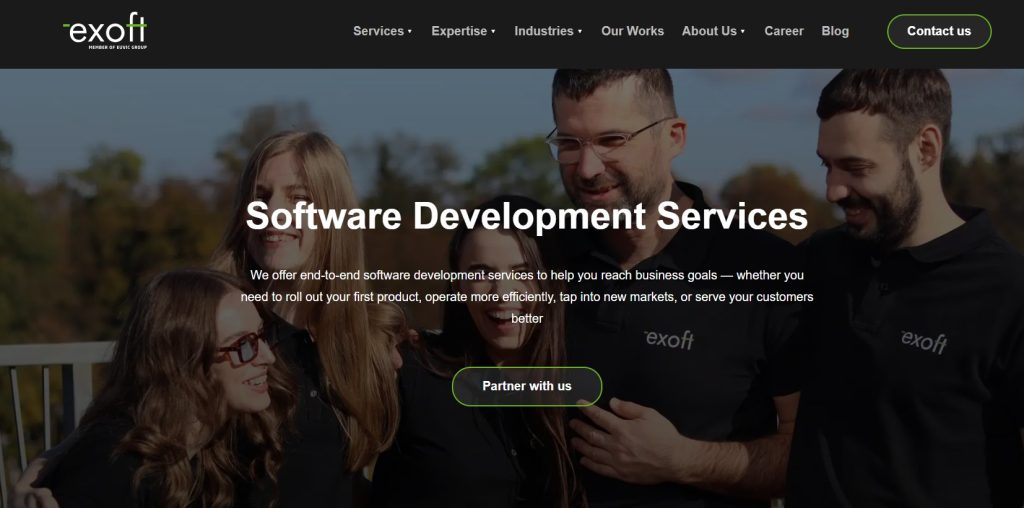Click the paragraph starting 'We offer end-to-end'
Viewport: 1024px width, 508px height.
tap(527, 297)
